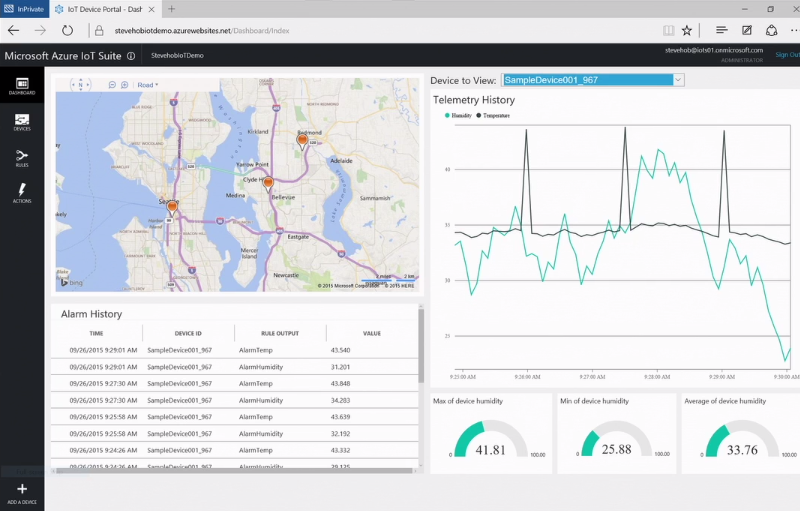Open the Devices sidebar section
This screenshot has width=800, height=511.
tap(21, 122)
